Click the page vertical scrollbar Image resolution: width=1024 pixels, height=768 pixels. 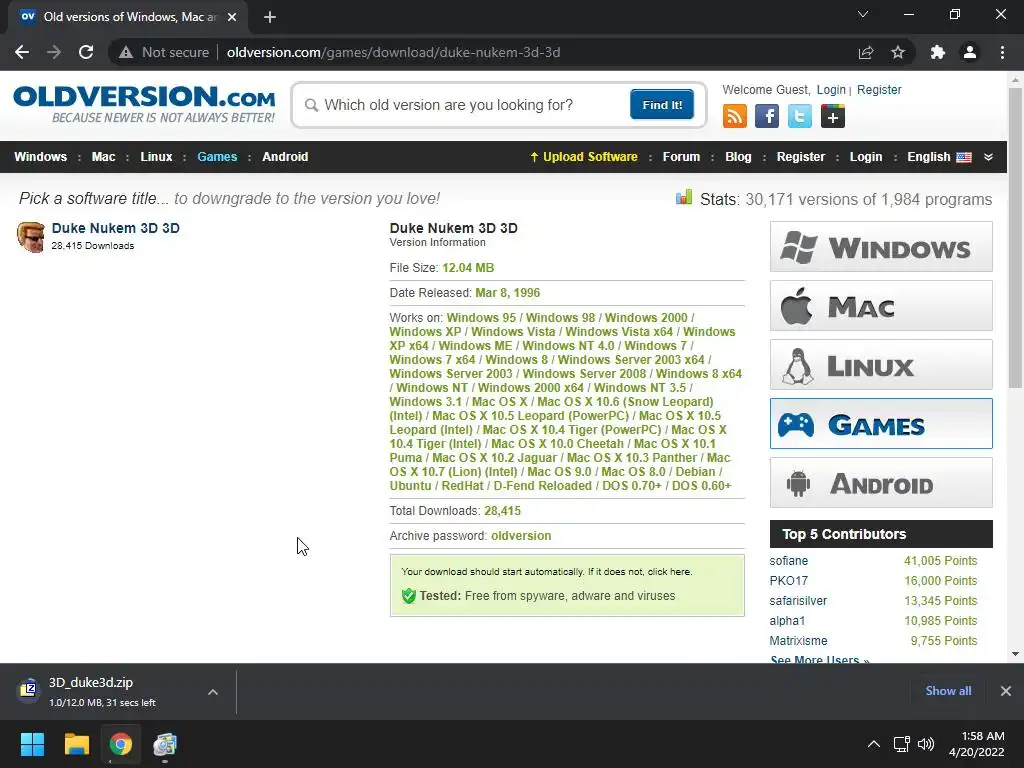1015,237
